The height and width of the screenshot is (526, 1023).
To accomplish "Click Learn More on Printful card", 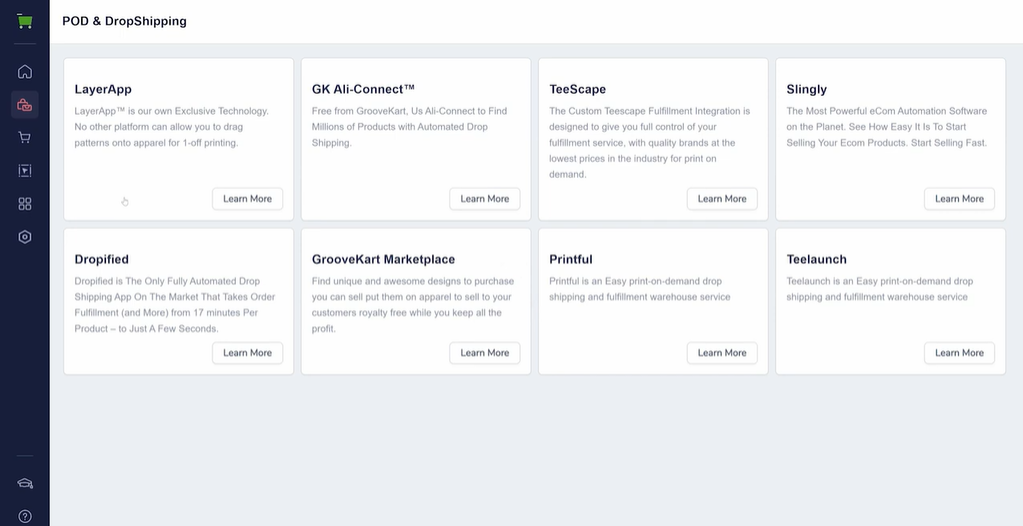I will pos(722,353).
